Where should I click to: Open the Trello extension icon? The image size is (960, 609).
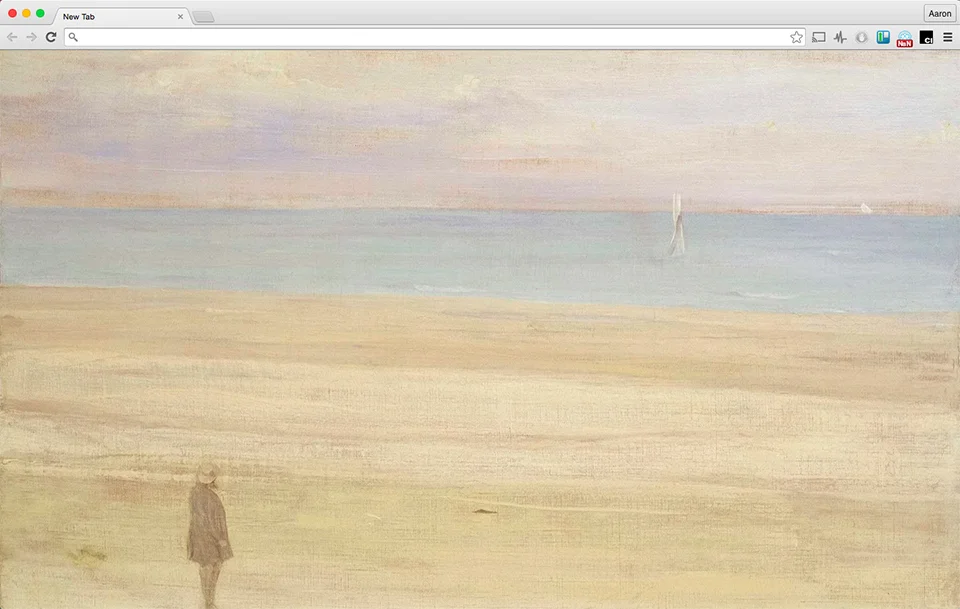point(883,37)
